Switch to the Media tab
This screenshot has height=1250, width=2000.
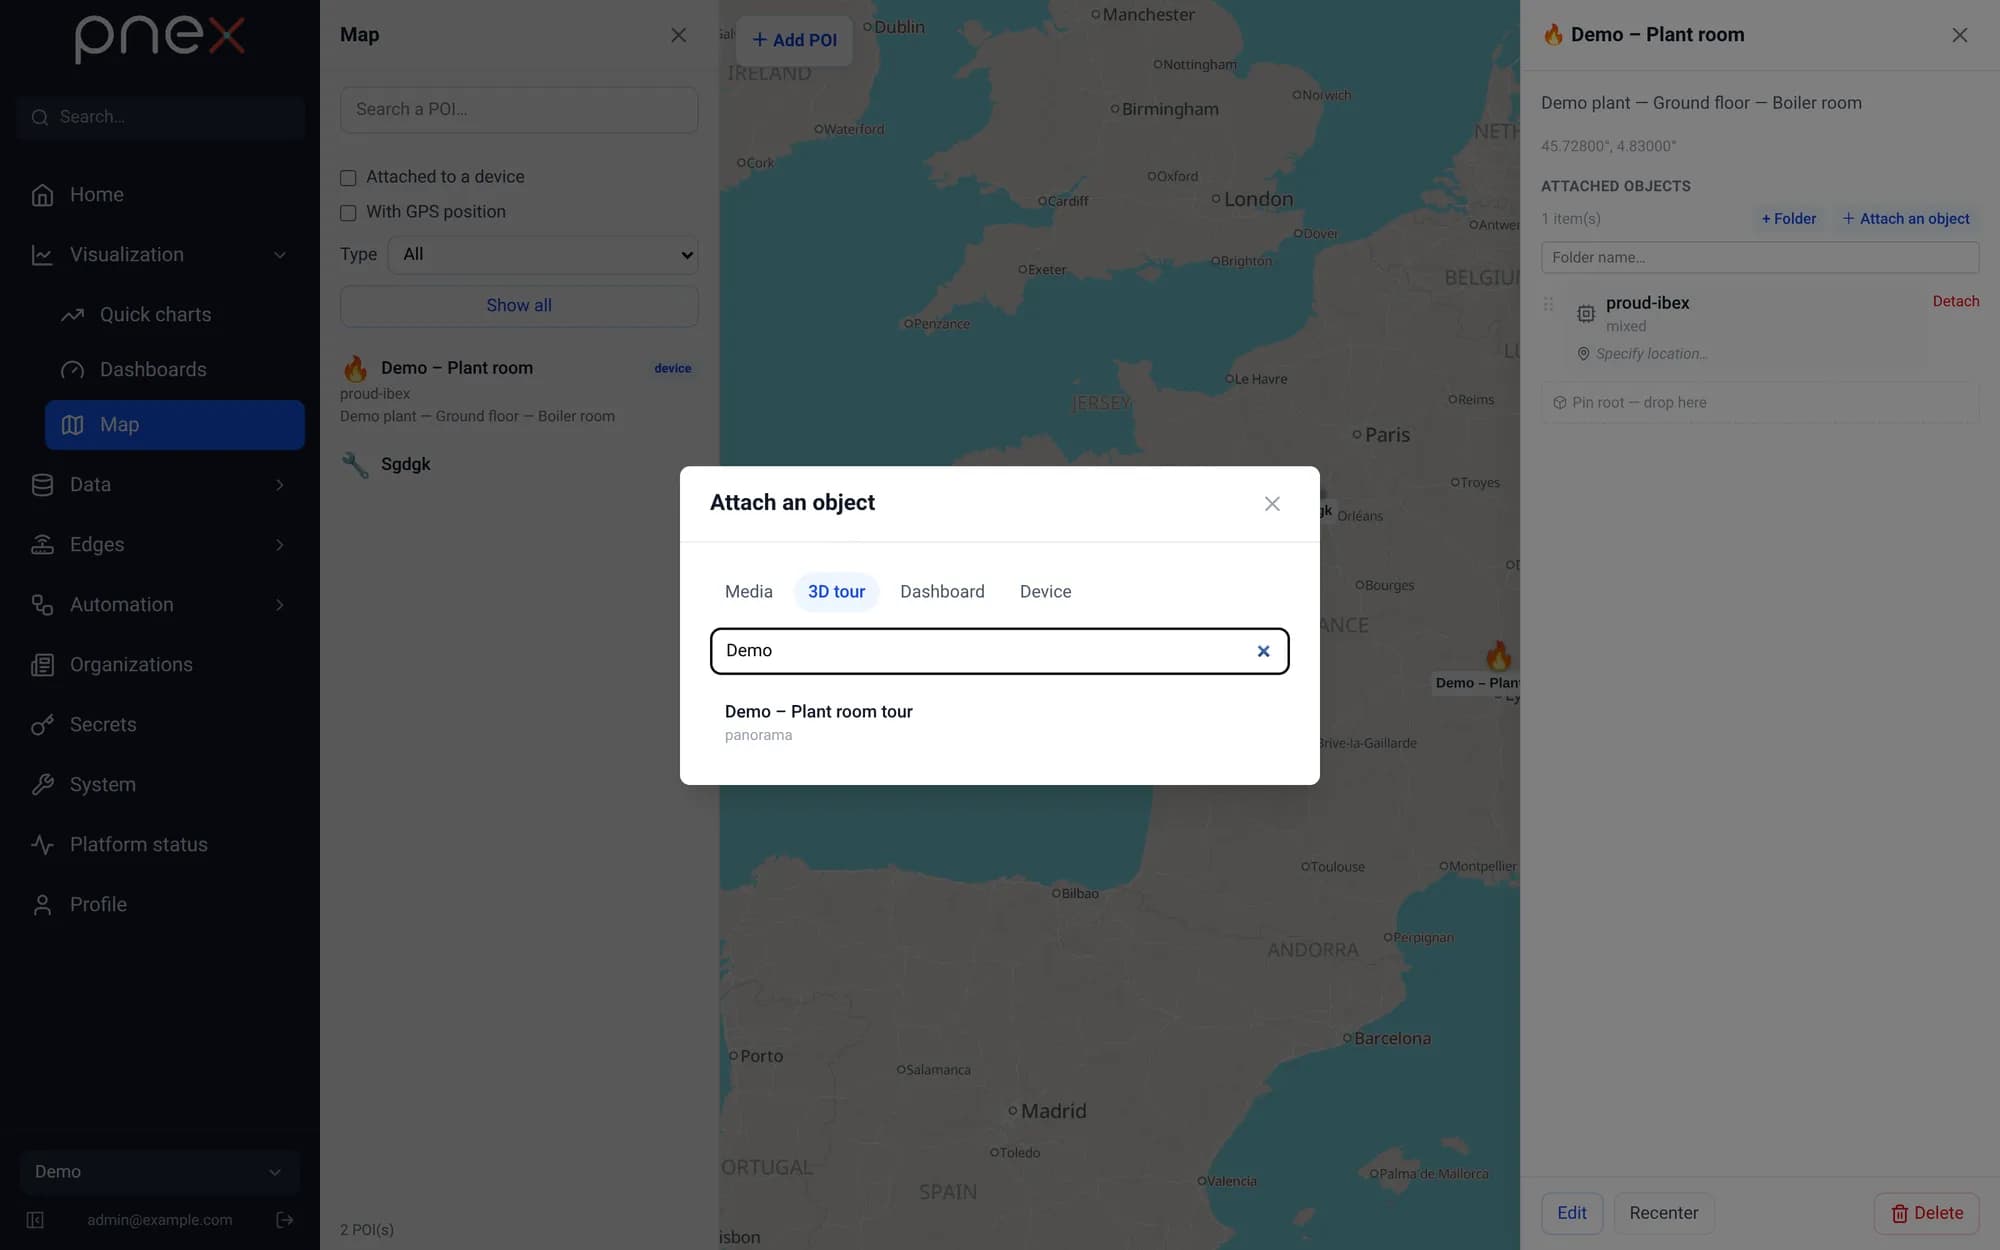(x=749, y=592)
